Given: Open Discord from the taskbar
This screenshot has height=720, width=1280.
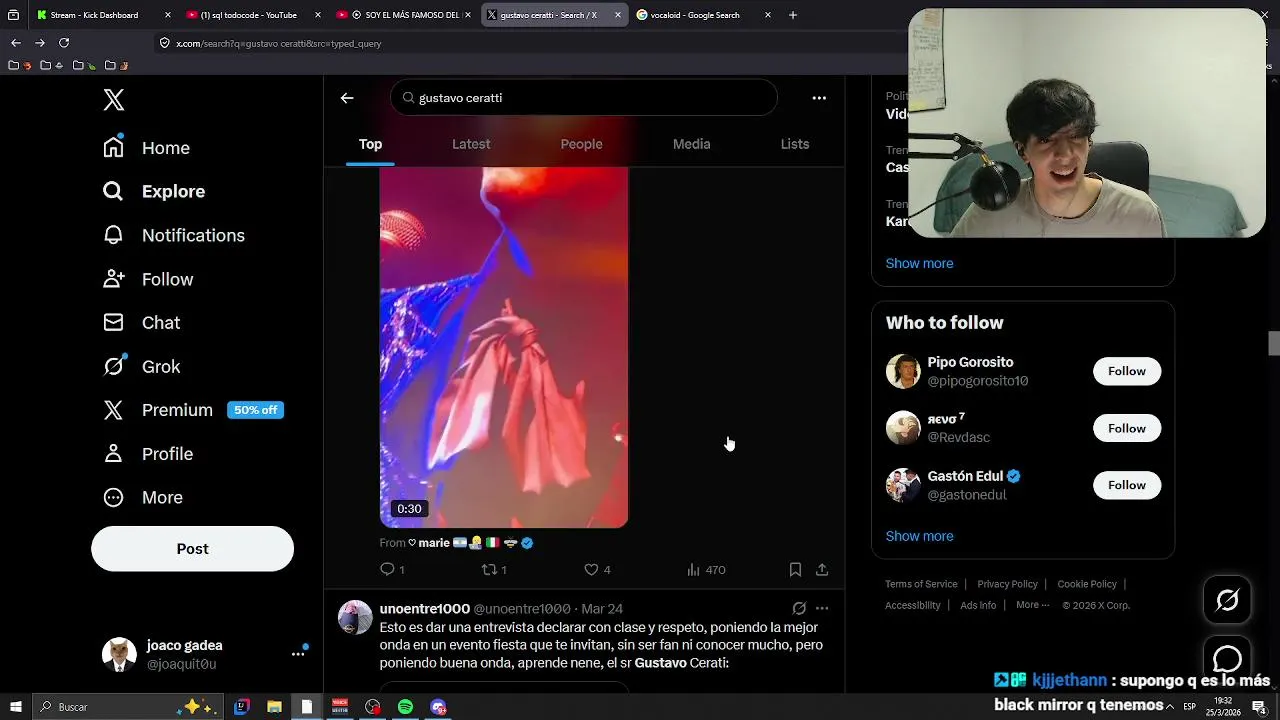Looking at the screenshot, I should (438, 707).
